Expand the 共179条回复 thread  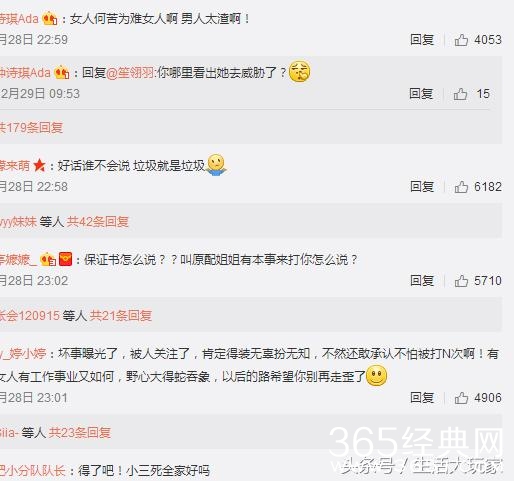31,128
